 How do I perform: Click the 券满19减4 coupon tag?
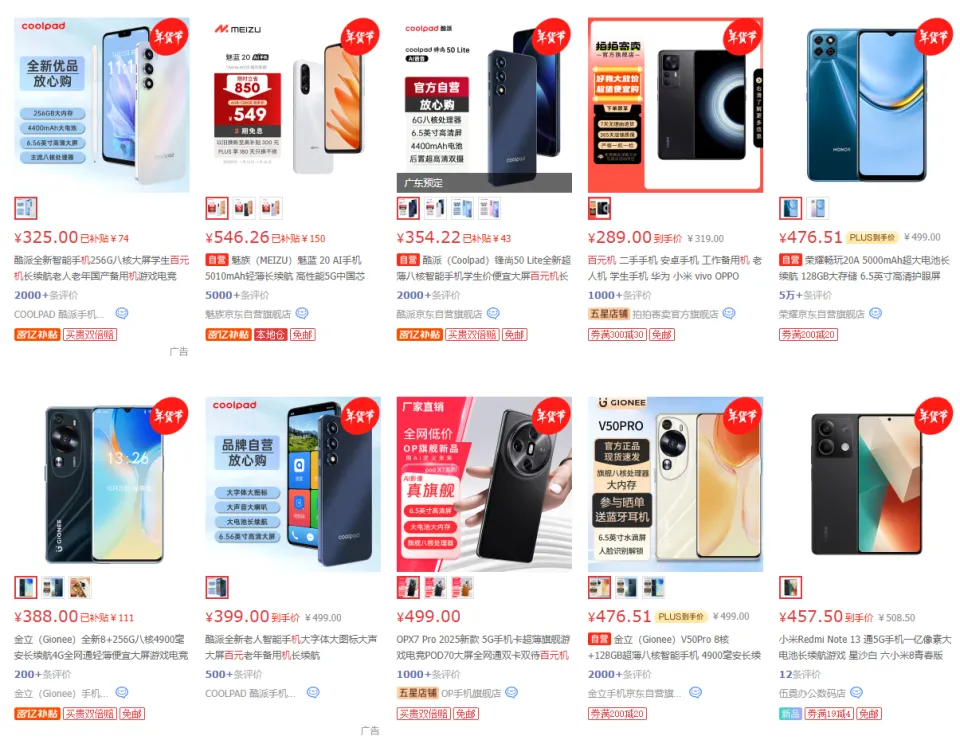click(828, 714)
